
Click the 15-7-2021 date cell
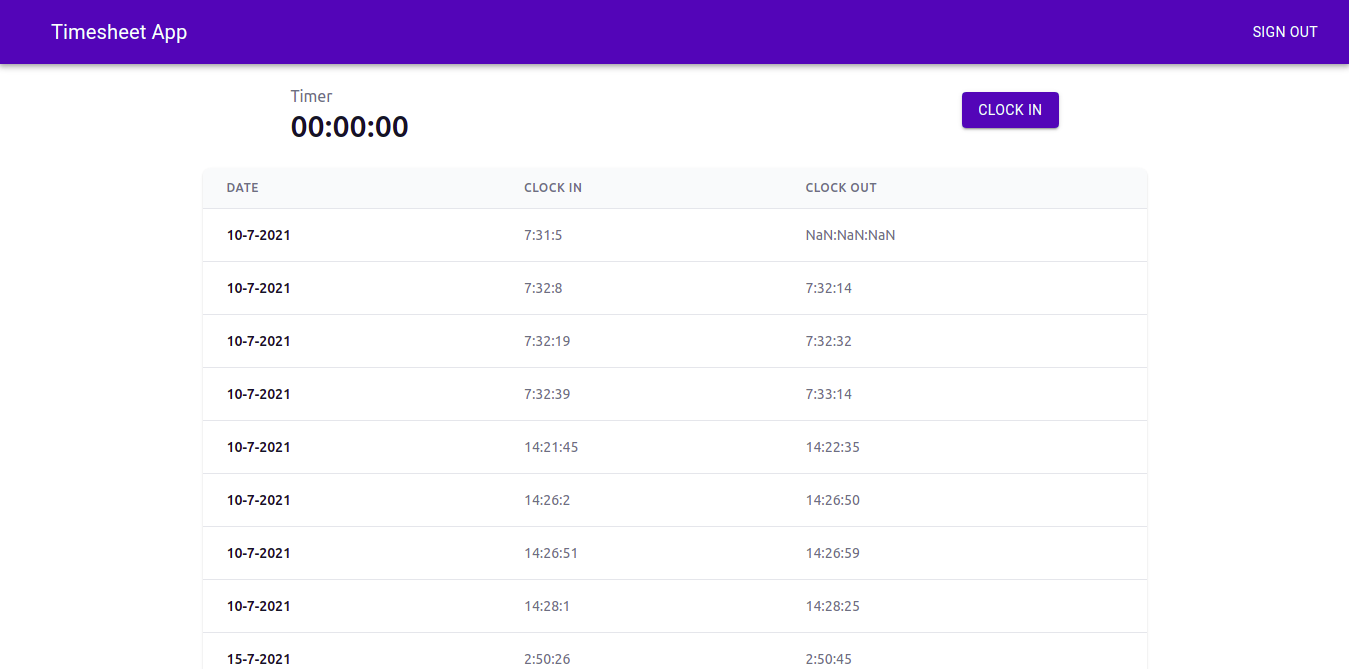[x=259, y=658]
